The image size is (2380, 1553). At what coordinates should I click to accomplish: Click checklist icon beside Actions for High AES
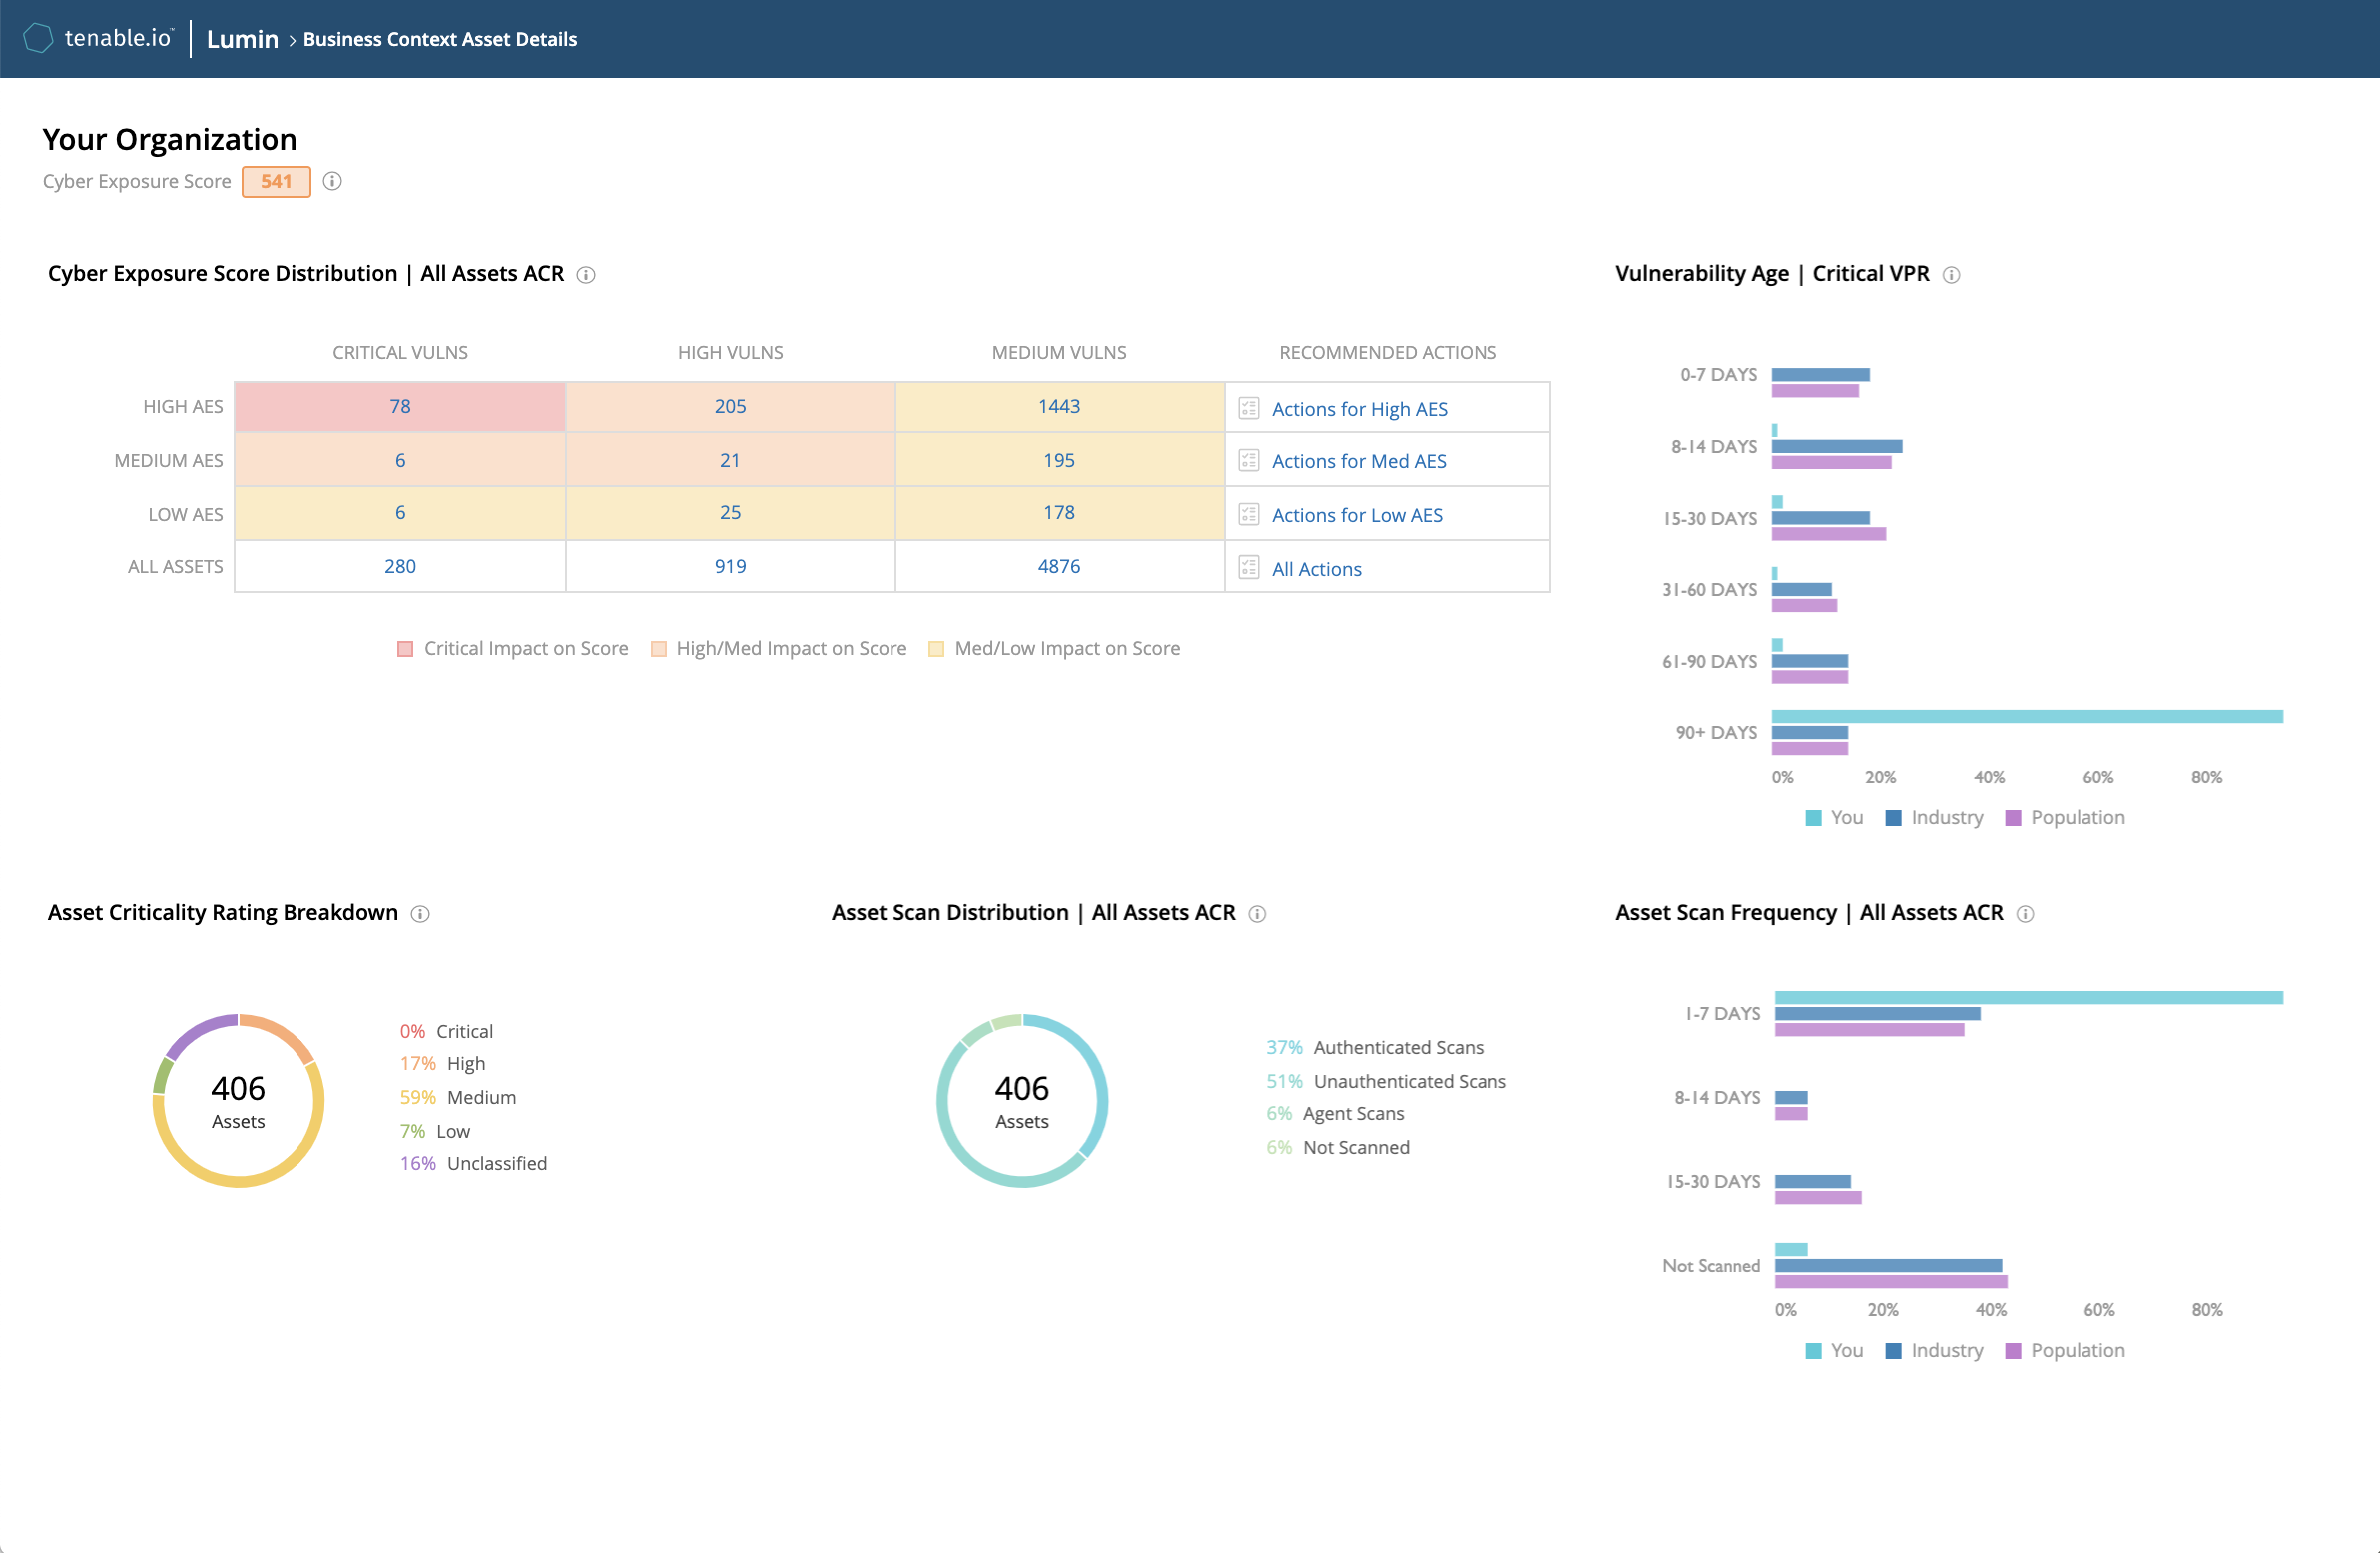point(1248,408)
